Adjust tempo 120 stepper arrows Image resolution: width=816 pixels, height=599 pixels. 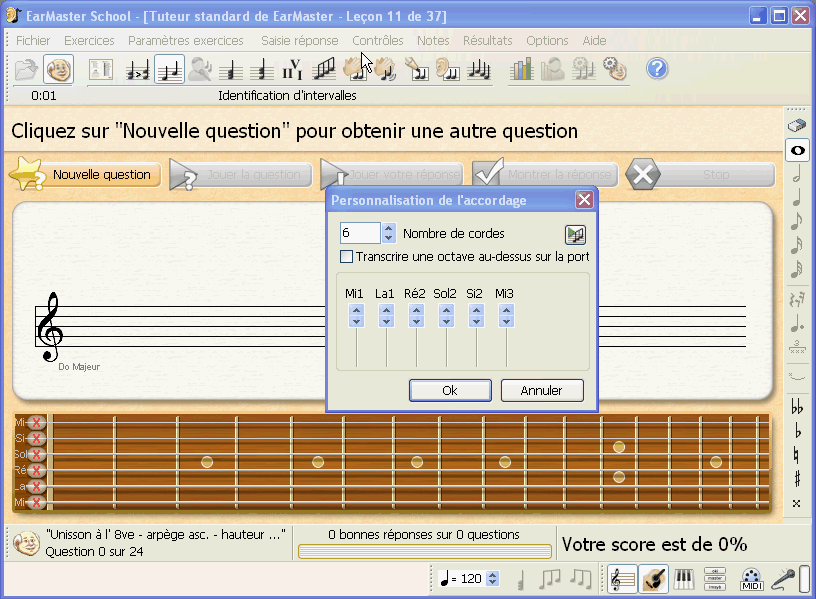point(493,579)
